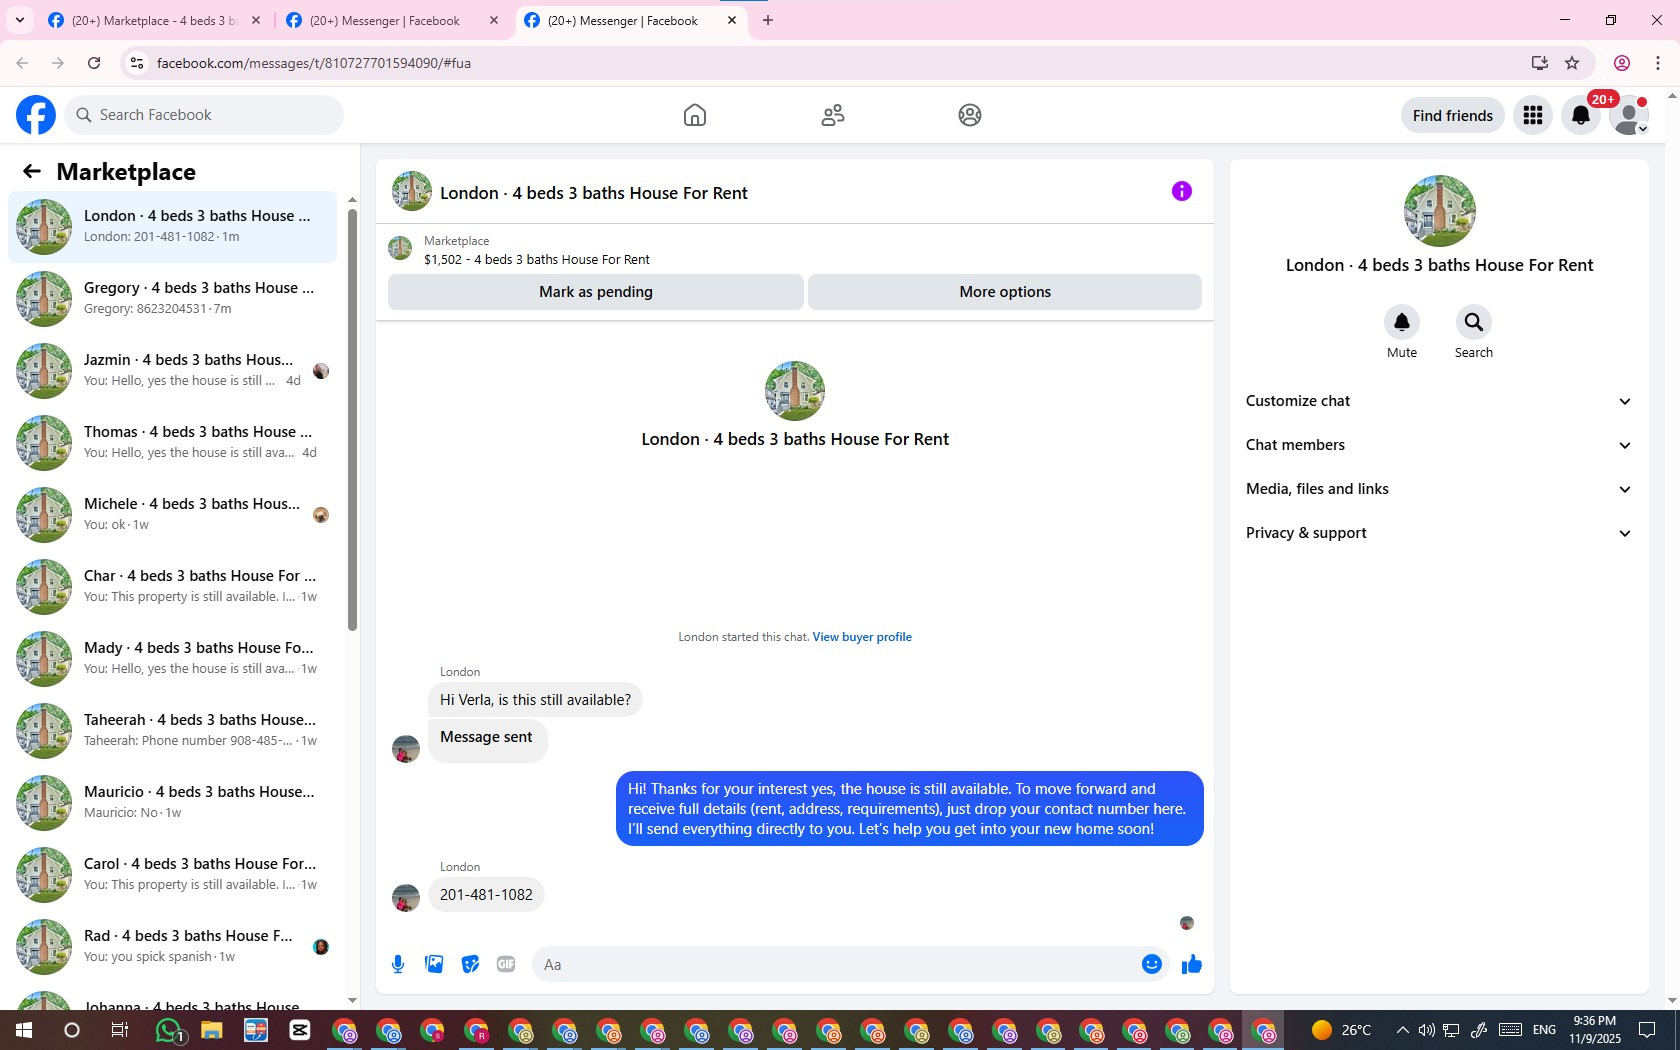Click Find friends button
The image size is (1680, 1050).
point(1452,115)
